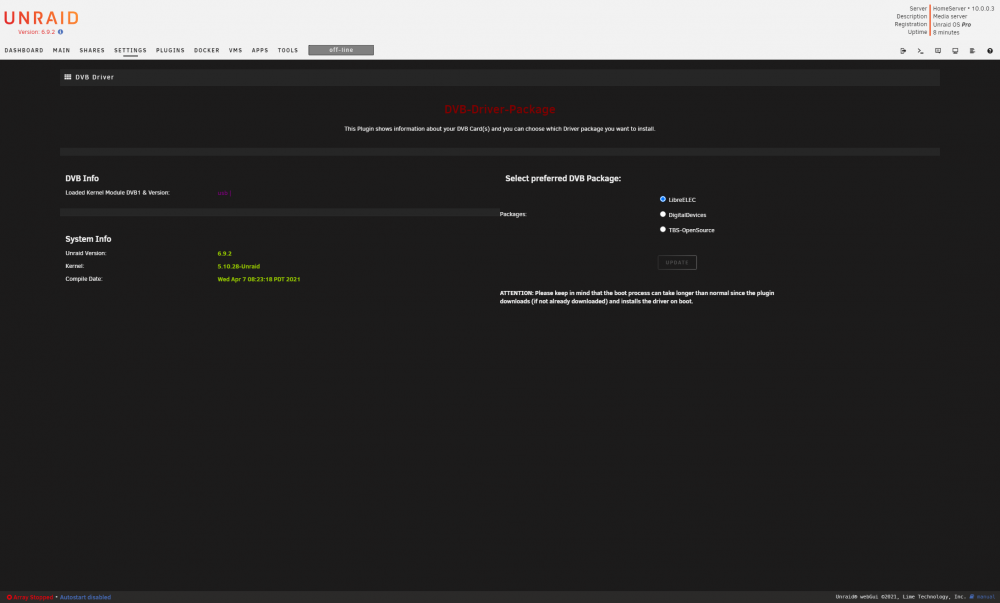The height and width of the screenshot is (603, 1000).
Task: Open the Settings menu
Action: (x=130, y=50)
